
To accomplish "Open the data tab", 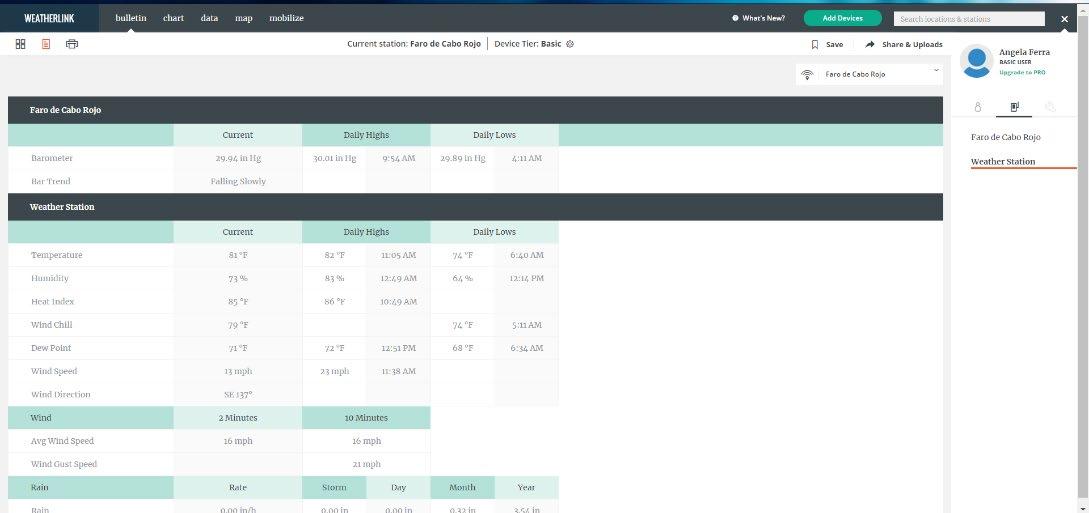I will (209, 18).
